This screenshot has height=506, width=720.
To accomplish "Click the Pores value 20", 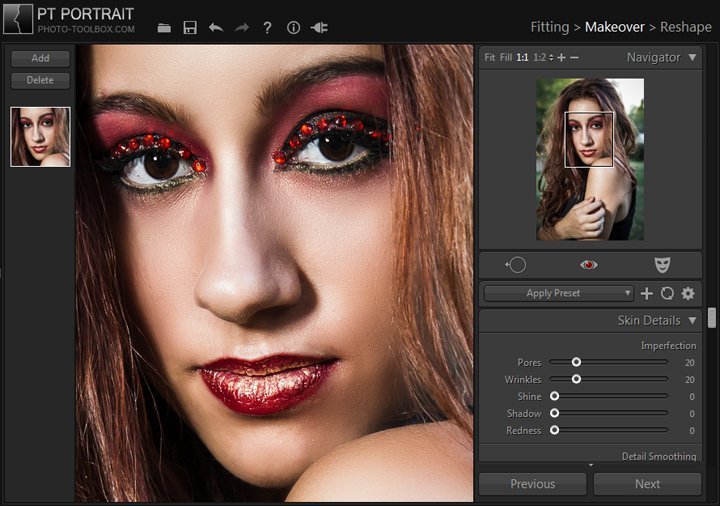I will (x=690, y=363).
